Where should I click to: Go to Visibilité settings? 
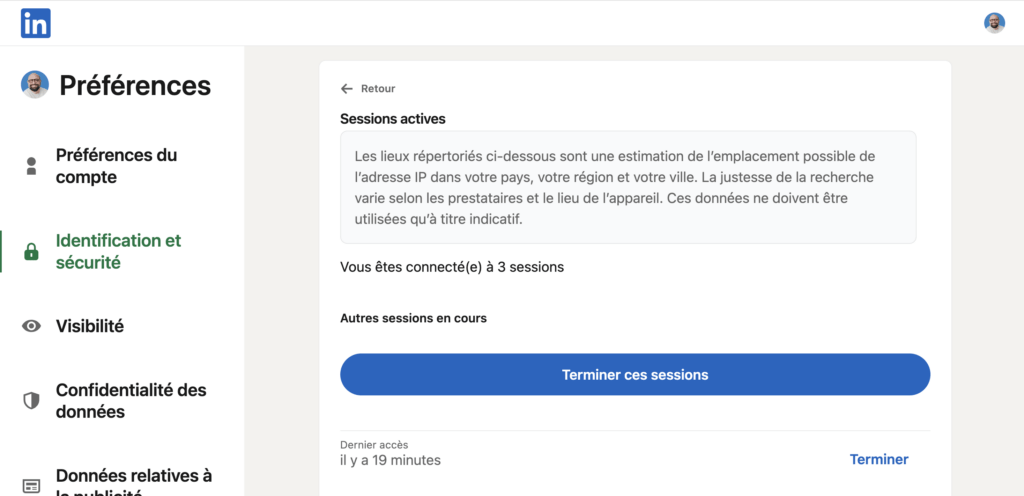click(90, 326)
